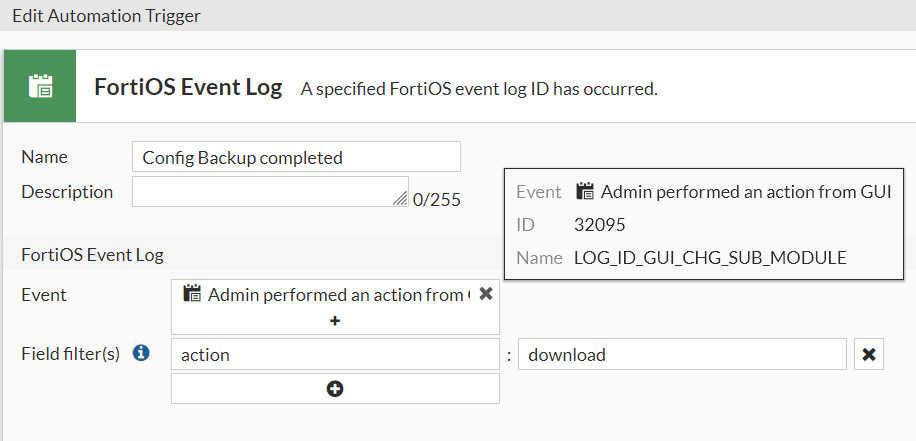Click the Edit Automation Trigger title

pyautogui.click(x=106, y=16)
